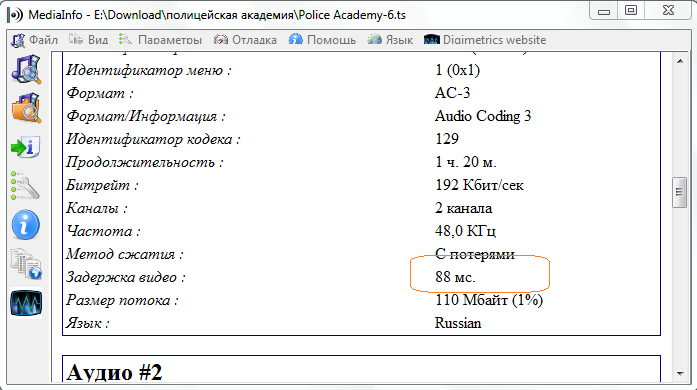This screenshot has width=697, height=390.
Task: Open the Язык menu
Action: pyautogui.click(x=390, y=40)
